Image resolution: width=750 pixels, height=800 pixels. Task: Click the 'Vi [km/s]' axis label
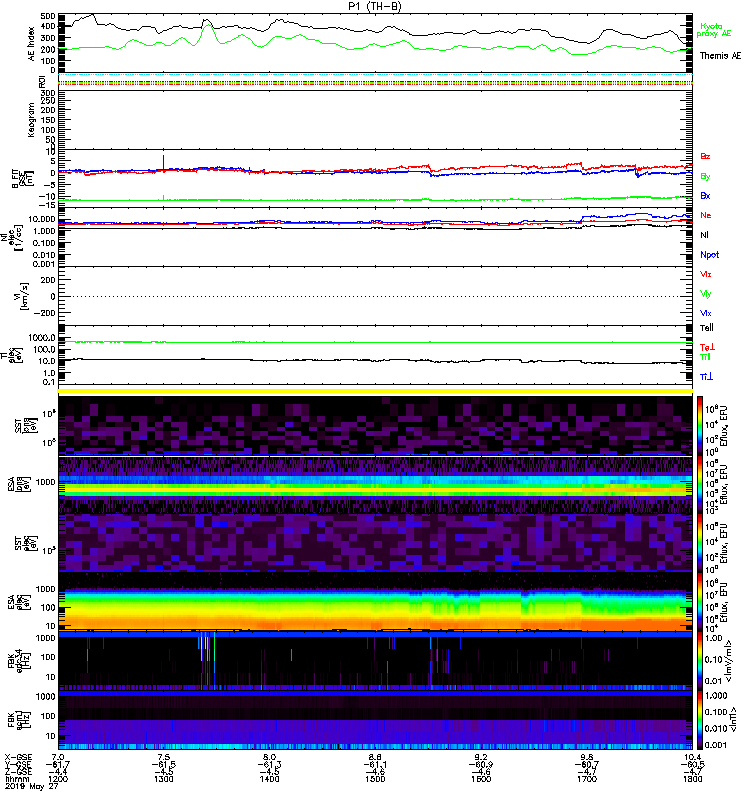click(19, 296)
